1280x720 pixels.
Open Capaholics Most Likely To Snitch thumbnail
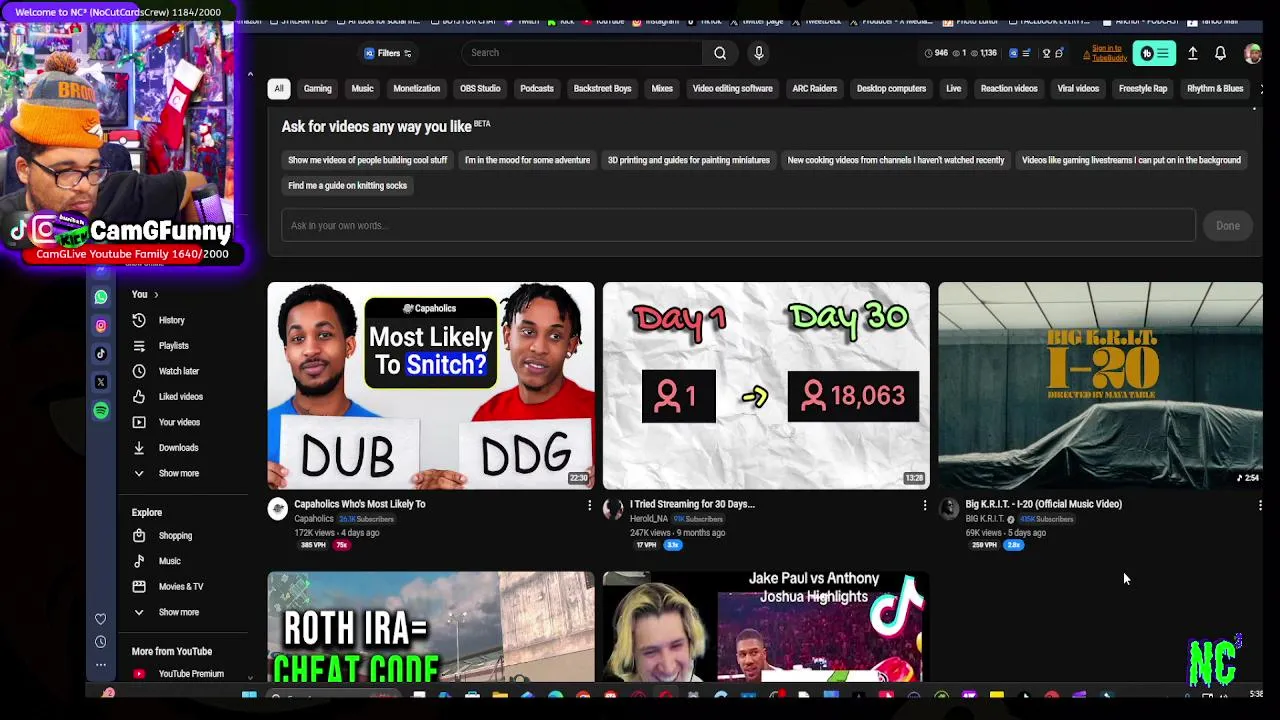click(x=431, y=386)
